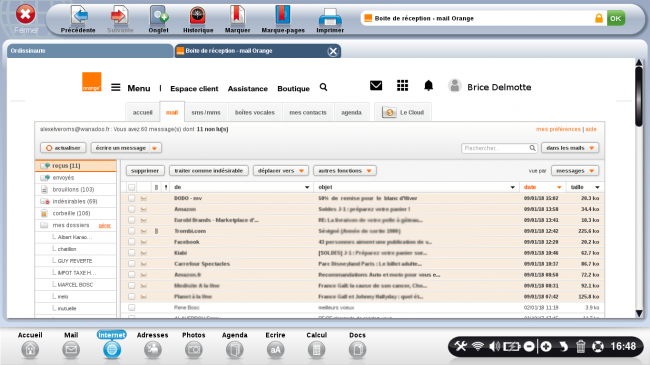Select the Facebook email checkbox
This screenshot has width=650, height=365.
coord(131,242)
